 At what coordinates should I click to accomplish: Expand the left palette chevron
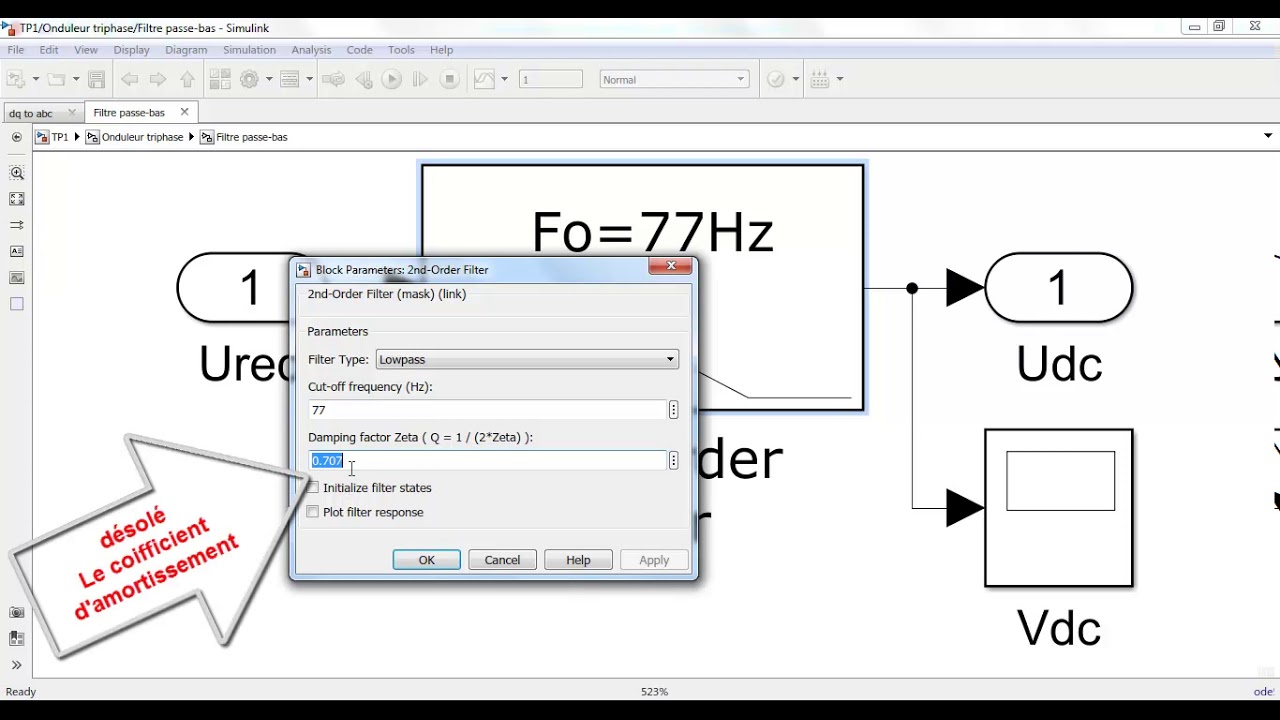tap(17, 664)
